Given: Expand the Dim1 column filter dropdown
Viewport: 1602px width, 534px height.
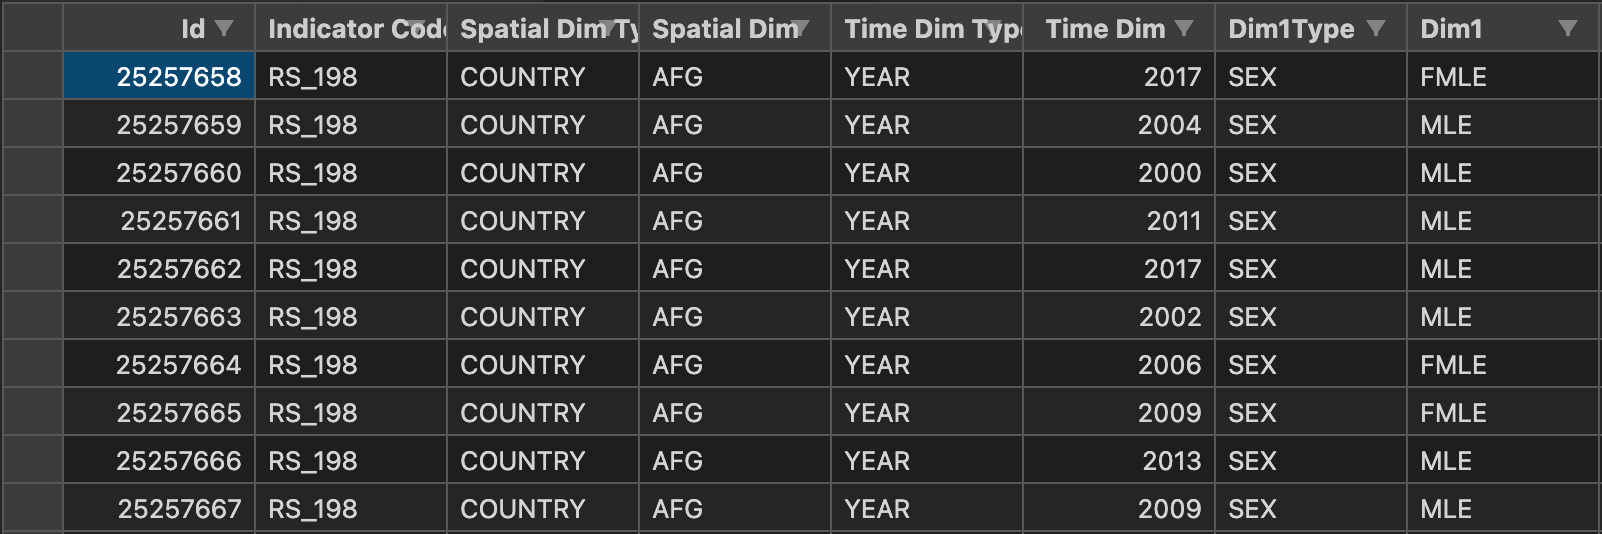Looking at the screenshot, I should click(1568, 28).
